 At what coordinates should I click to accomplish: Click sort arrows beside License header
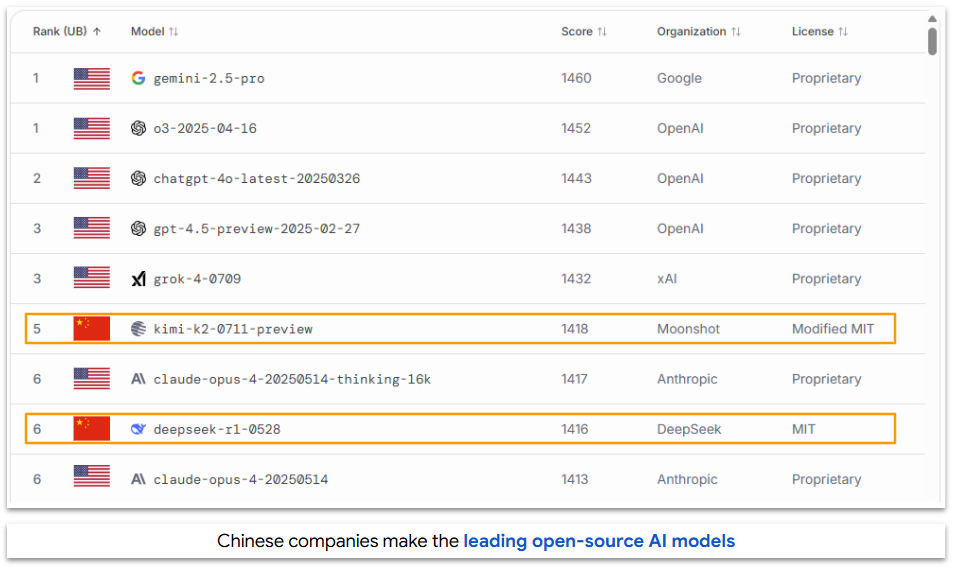(x=843, y=32)
